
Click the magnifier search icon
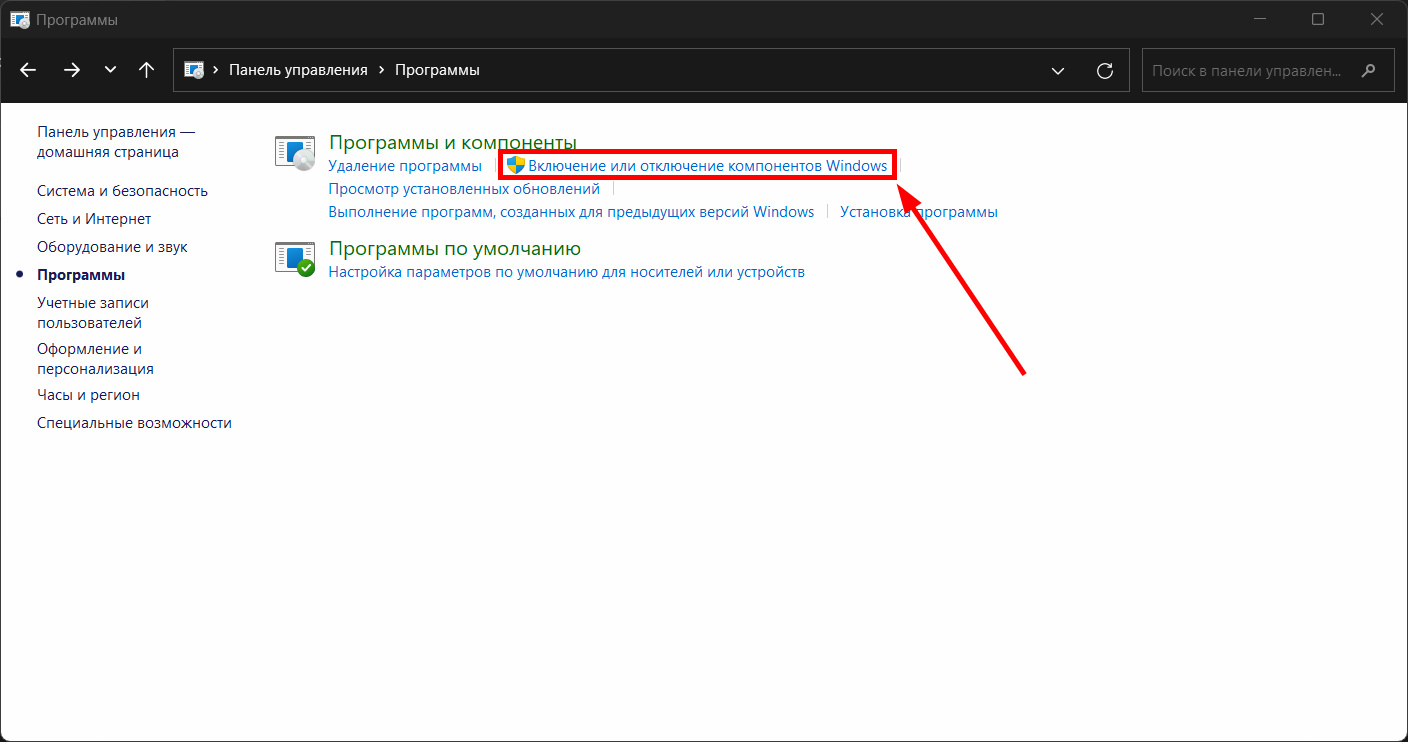(1369, 70)
